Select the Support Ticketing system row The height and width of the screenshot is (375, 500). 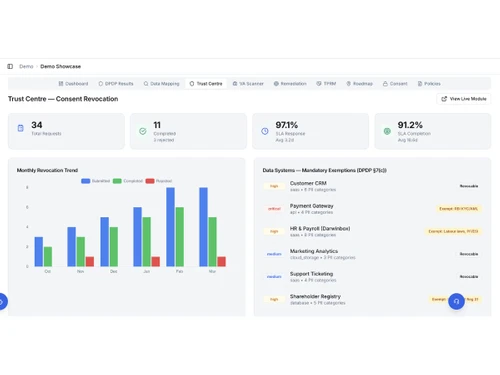372,277
